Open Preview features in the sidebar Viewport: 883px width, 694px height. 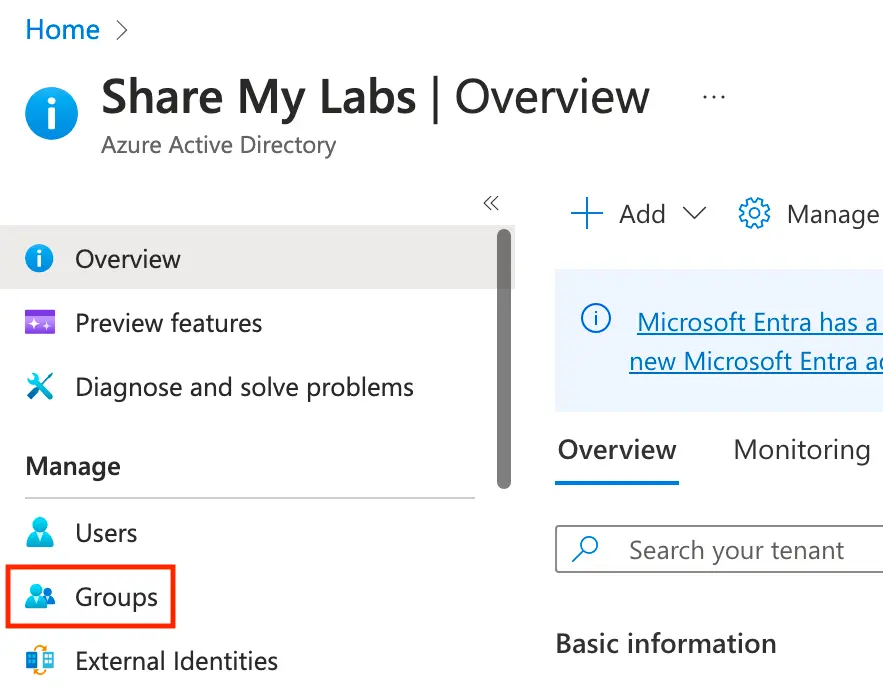pyautogui.click(x=168, y=323)
